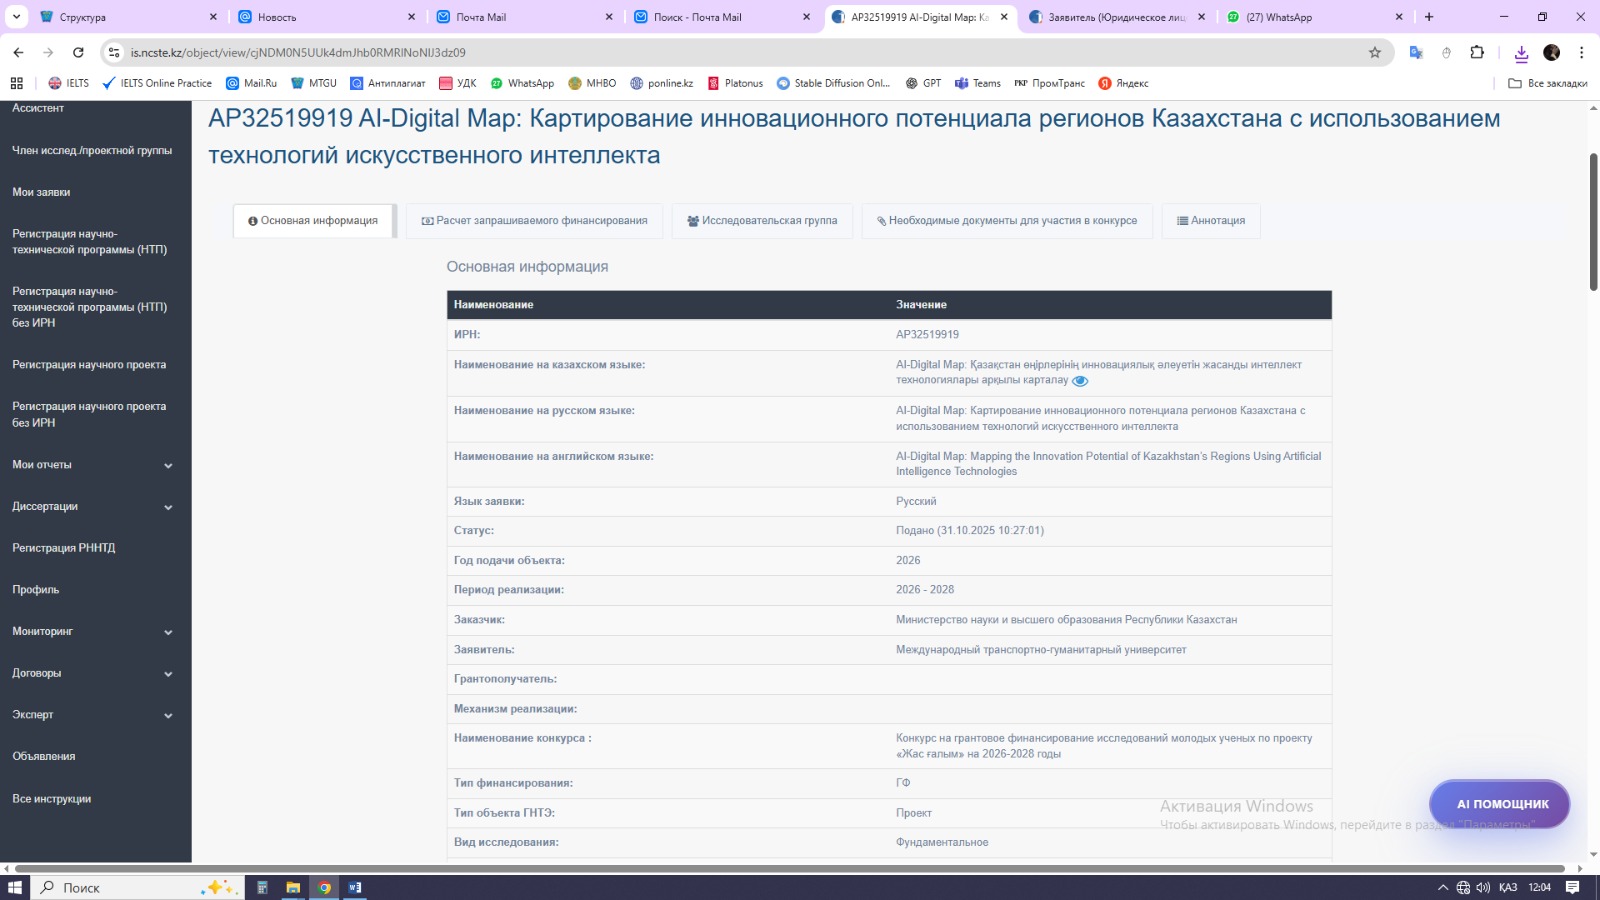Reload the page with the refresh icon
Image resolution: width=1600 pixels, height=900 pixels.
pyautogui.click(x=79, y=53)
